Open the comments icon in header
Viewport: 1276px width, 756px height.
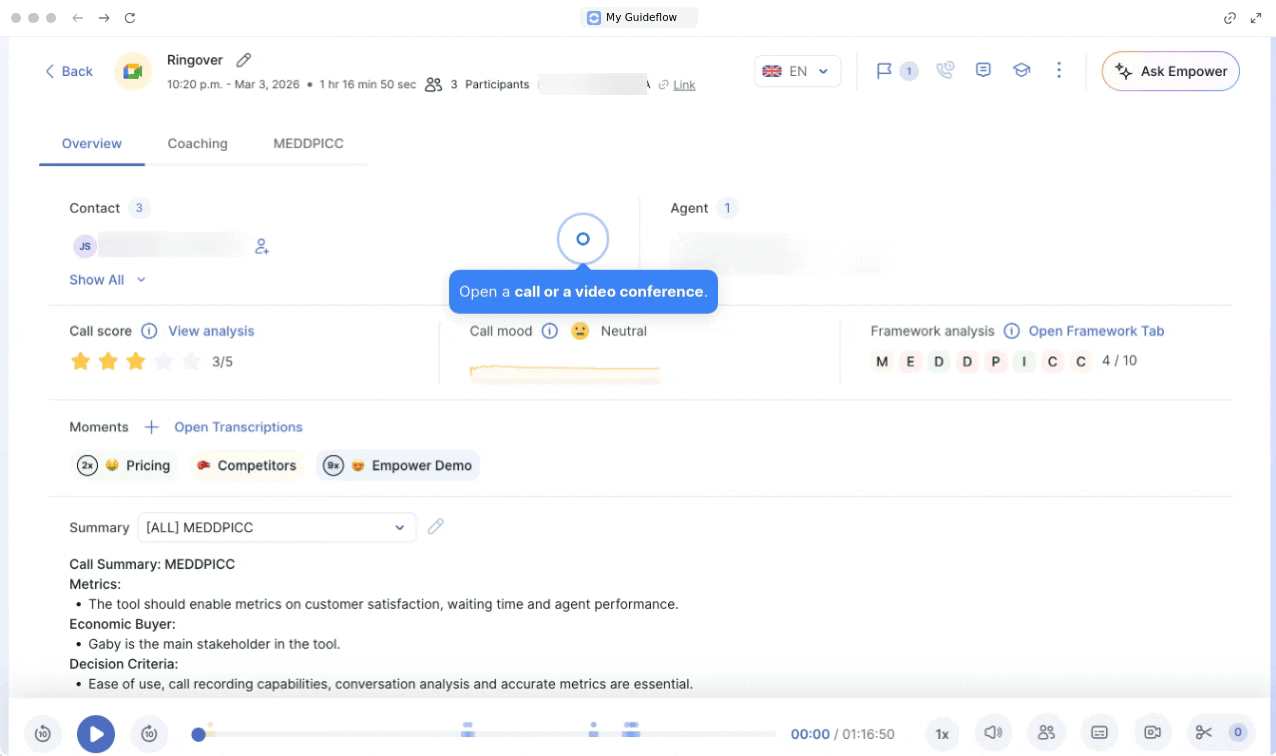click(983, 71)
